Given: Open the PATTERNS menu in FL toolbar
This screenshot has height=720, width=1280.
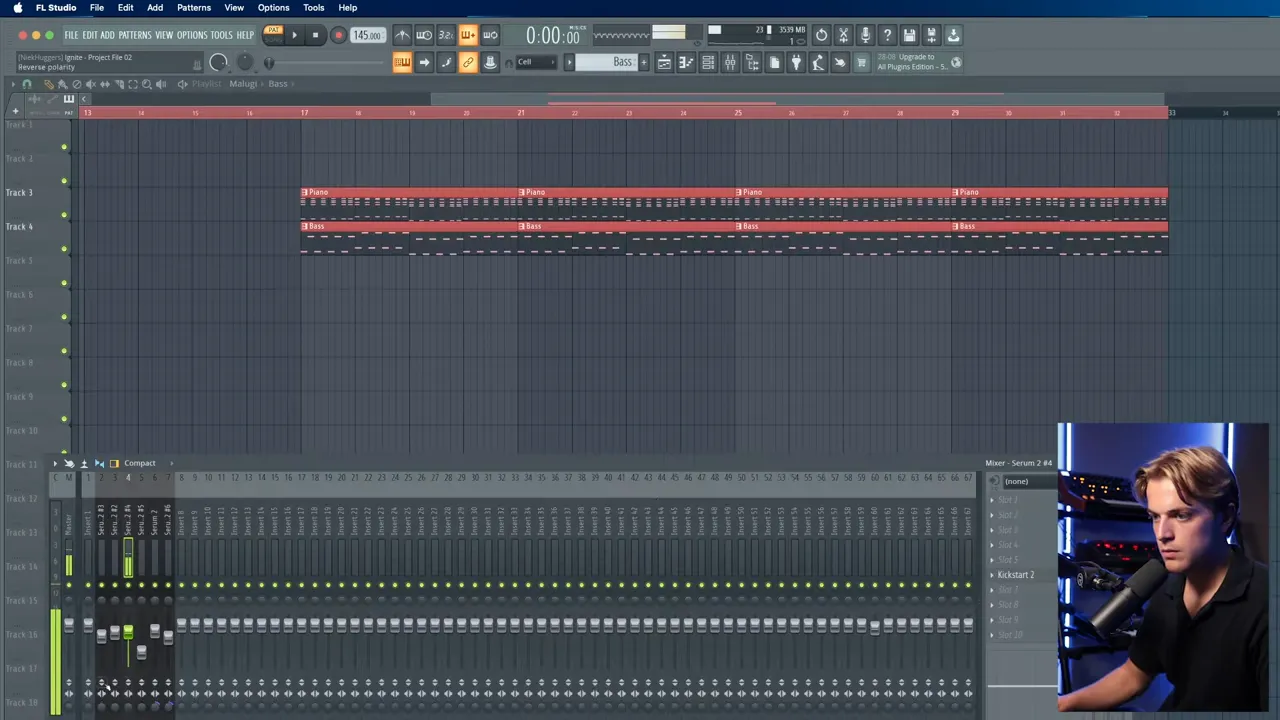Looking at the screenshot, I should 134,35.
